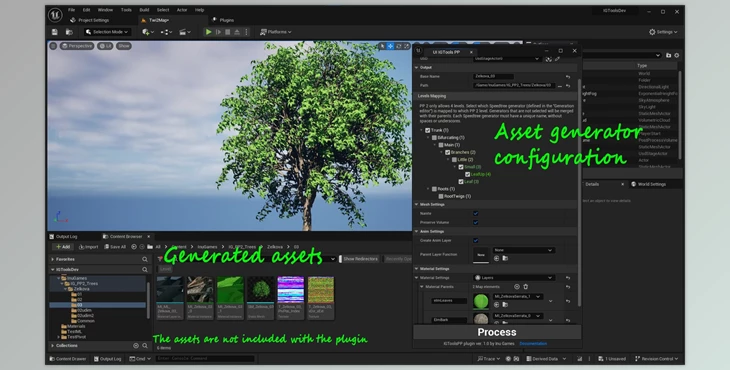Open the Documentation link
The width and height of the screenshot is (730, 370).
[x=533, y=343]
